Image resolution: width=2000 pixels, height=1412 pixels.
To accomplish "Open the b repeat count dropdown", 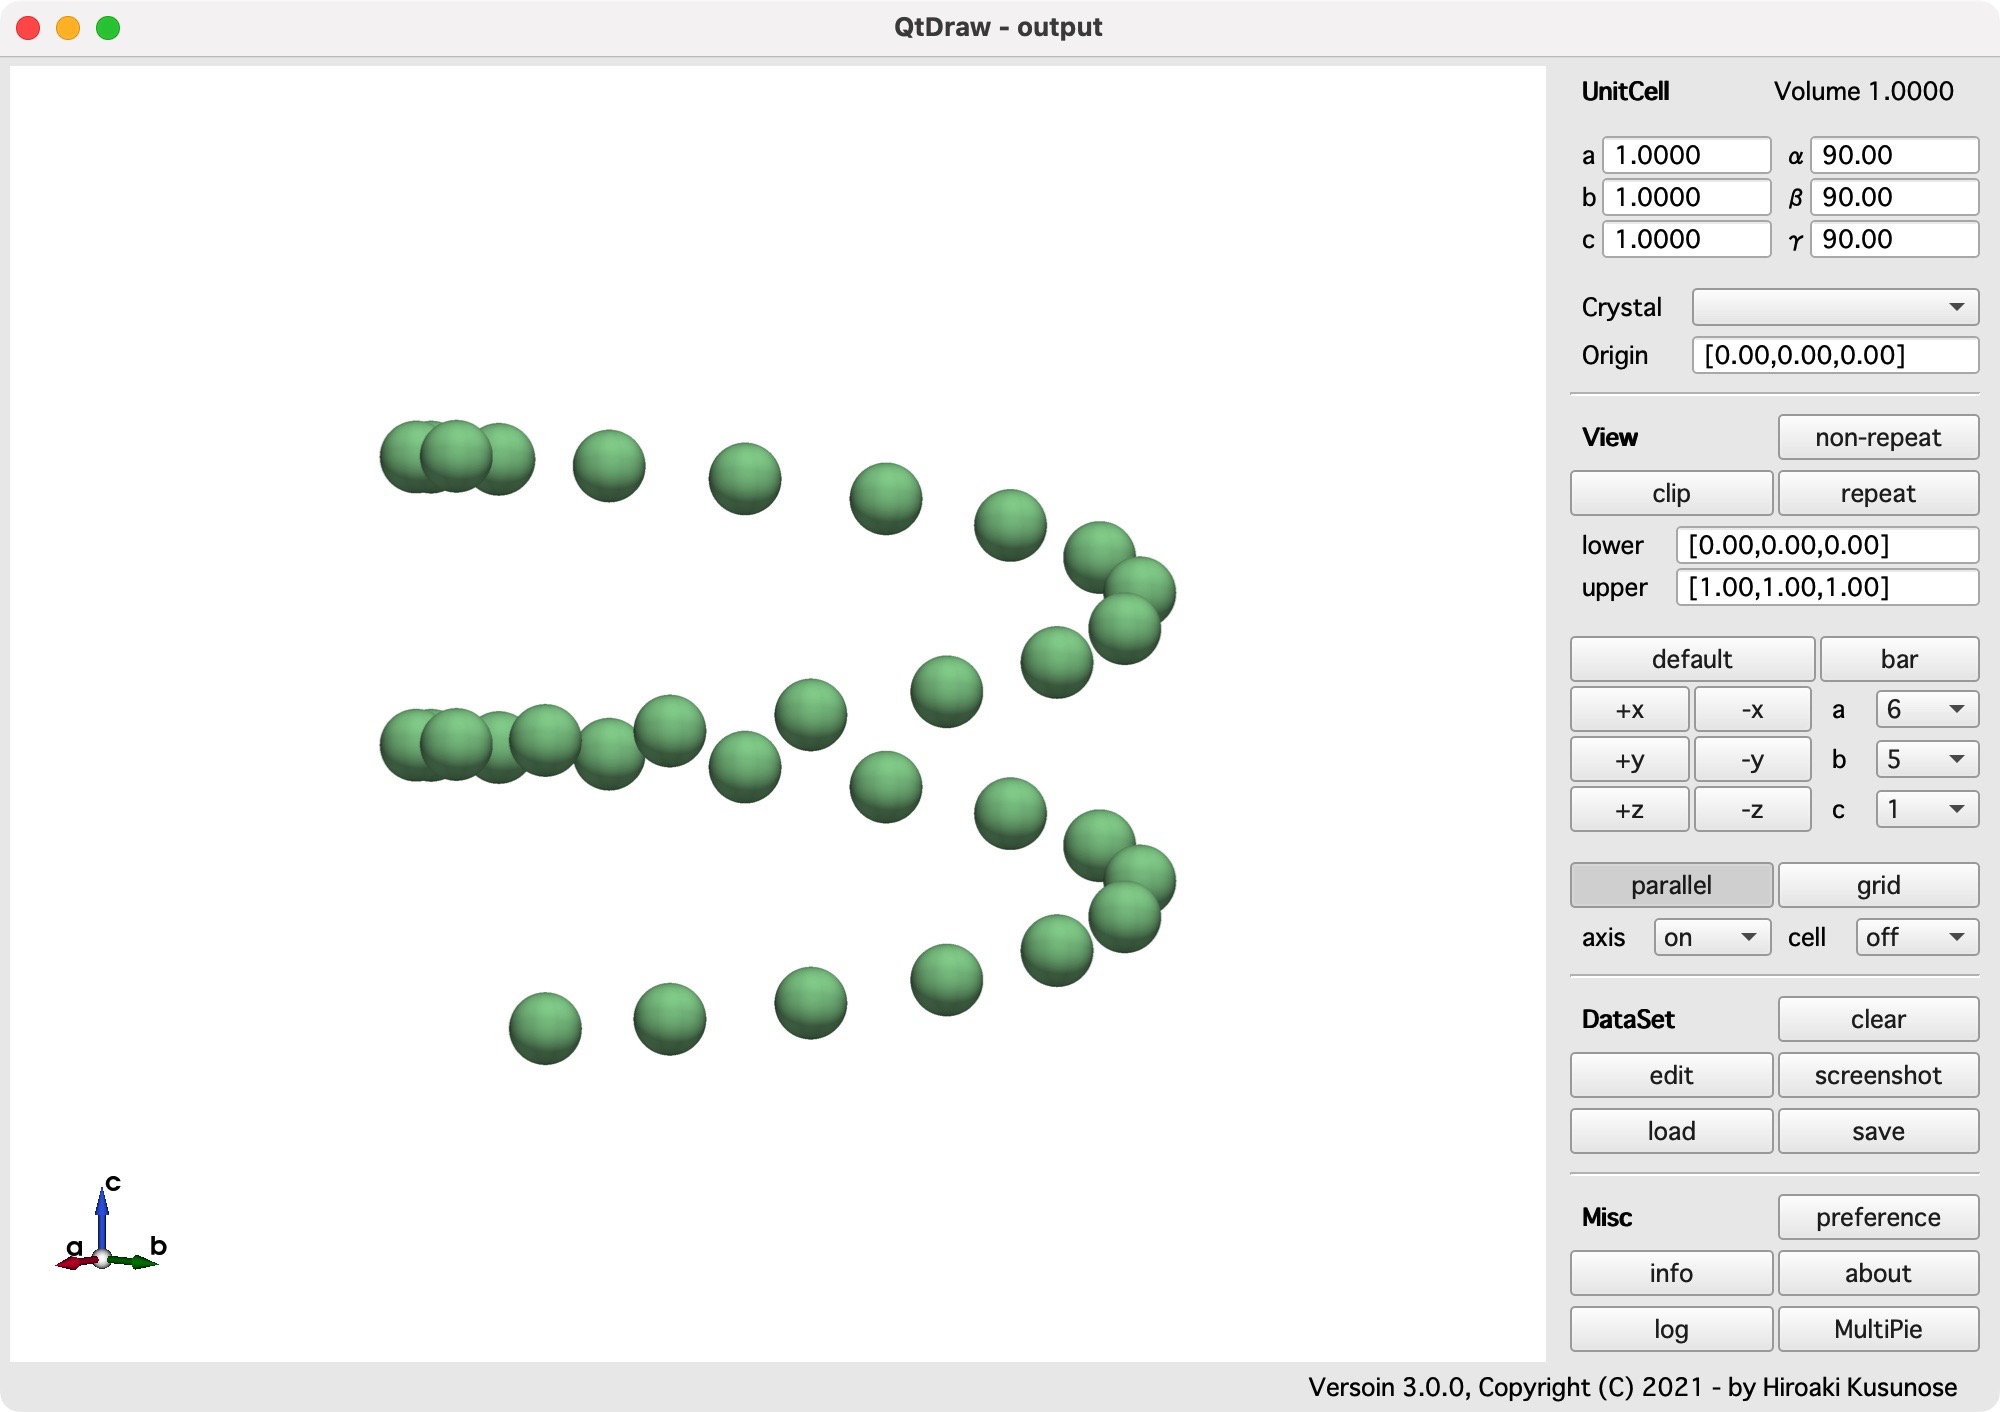I will point(1926,759).
